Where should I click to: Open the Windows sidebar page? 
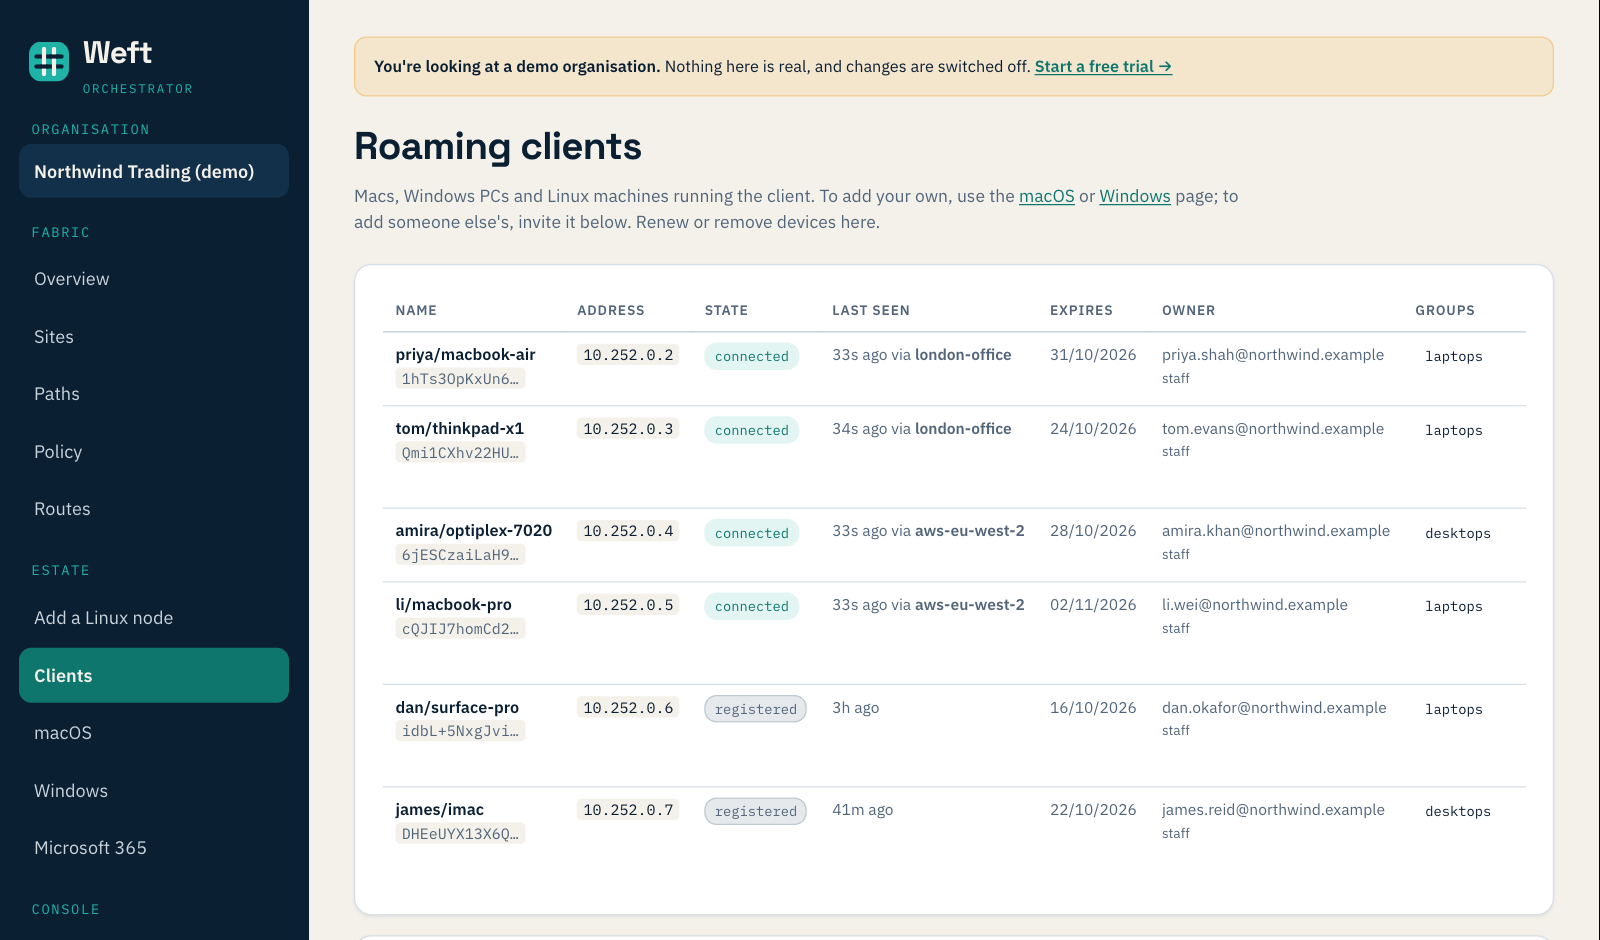click(154, 791)
